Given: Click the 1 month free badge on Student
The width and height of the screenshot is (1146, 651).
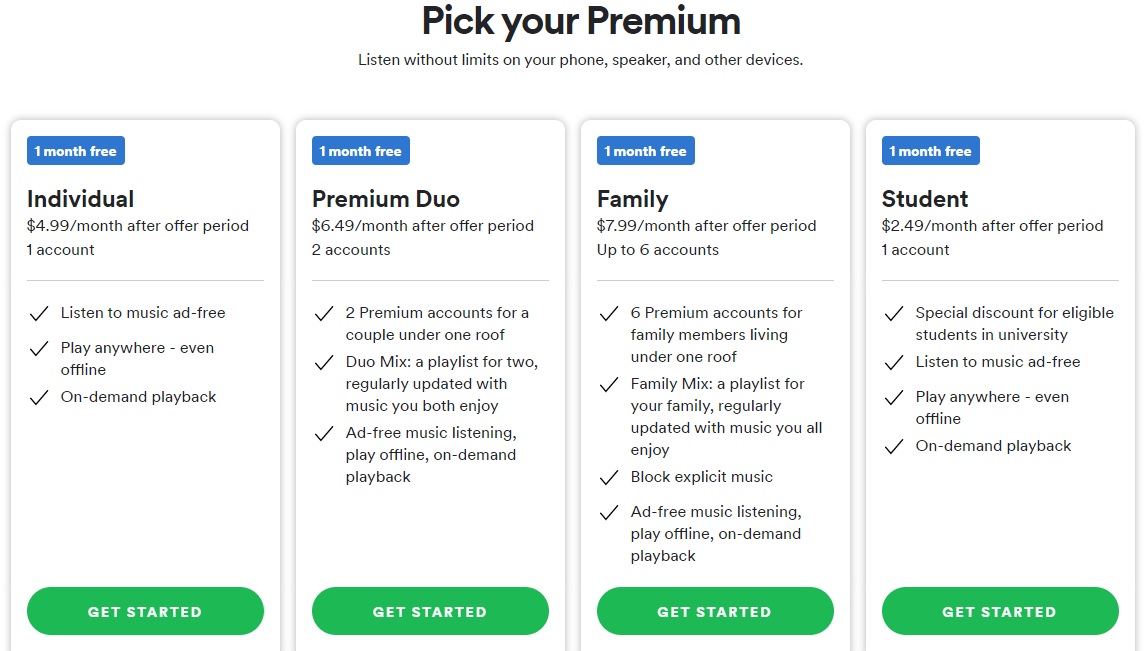Looking at the screenshot, I should (x=931, y=151).
